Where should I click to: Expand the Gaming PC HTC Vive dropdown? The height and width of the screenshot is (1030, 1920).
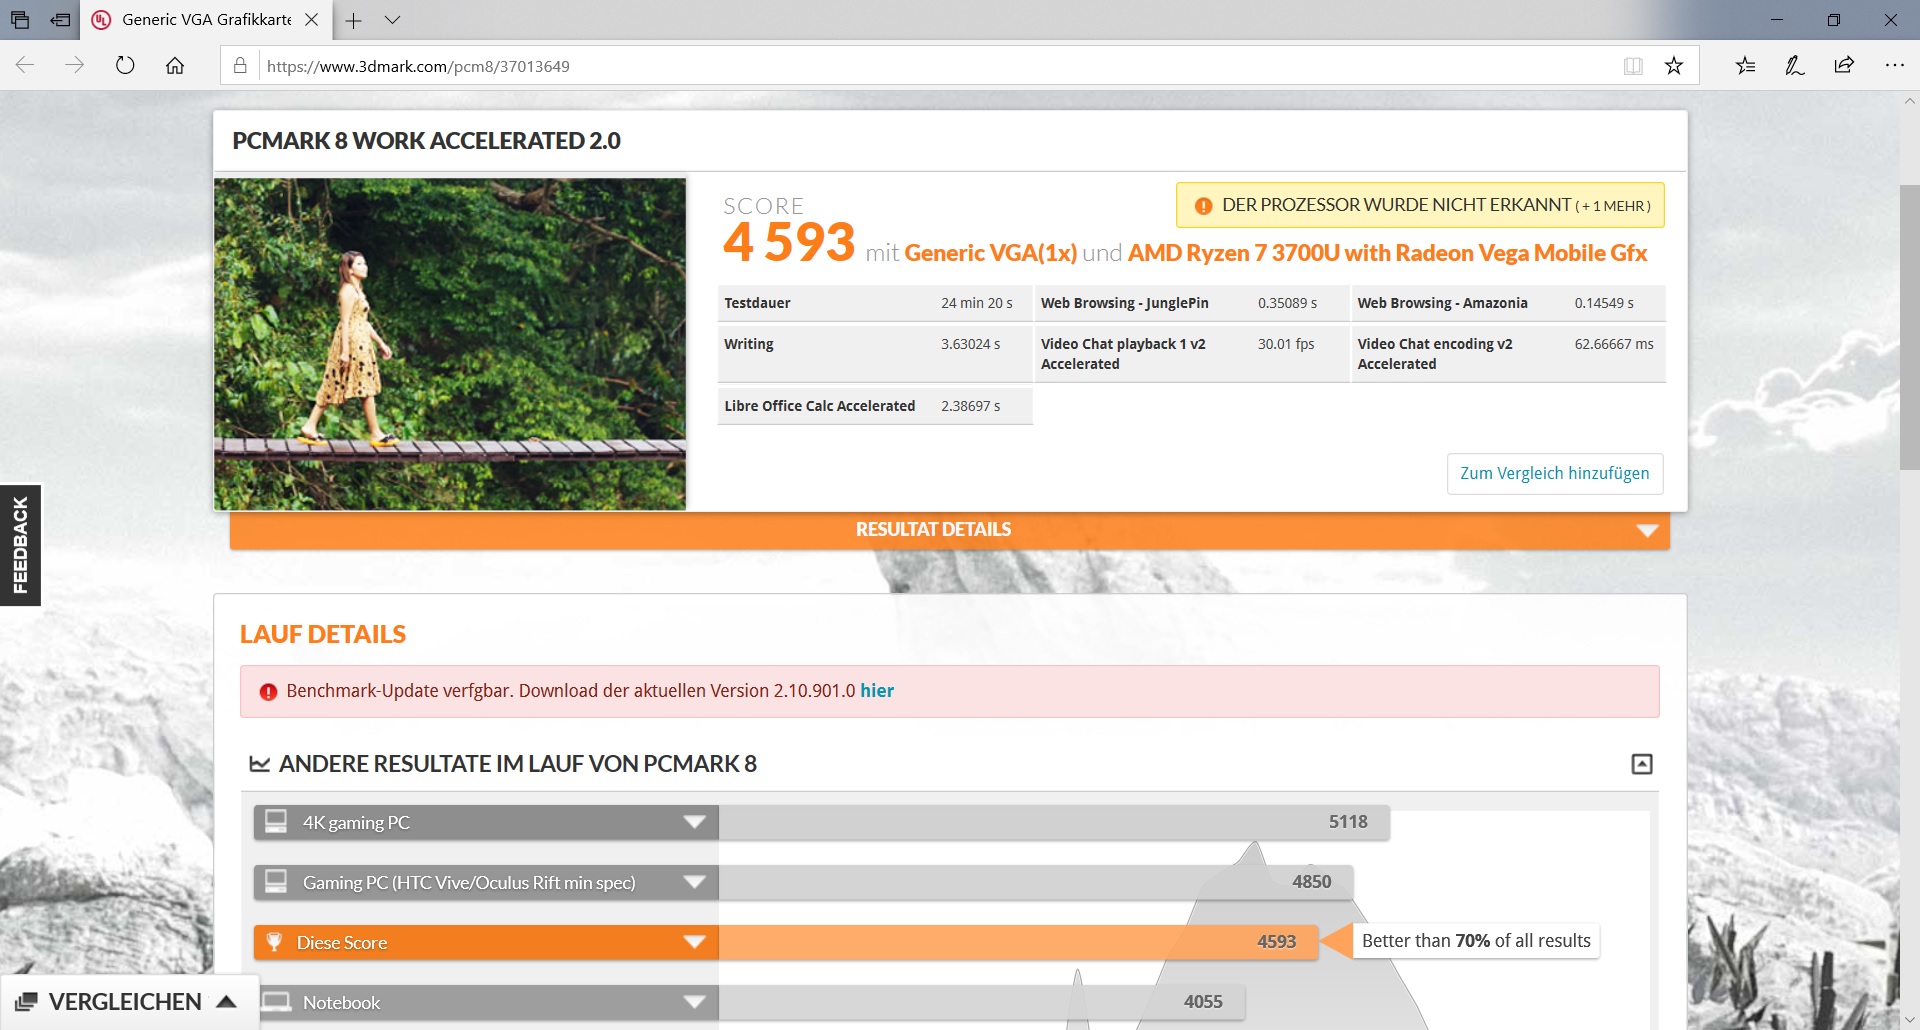point(694,882)
